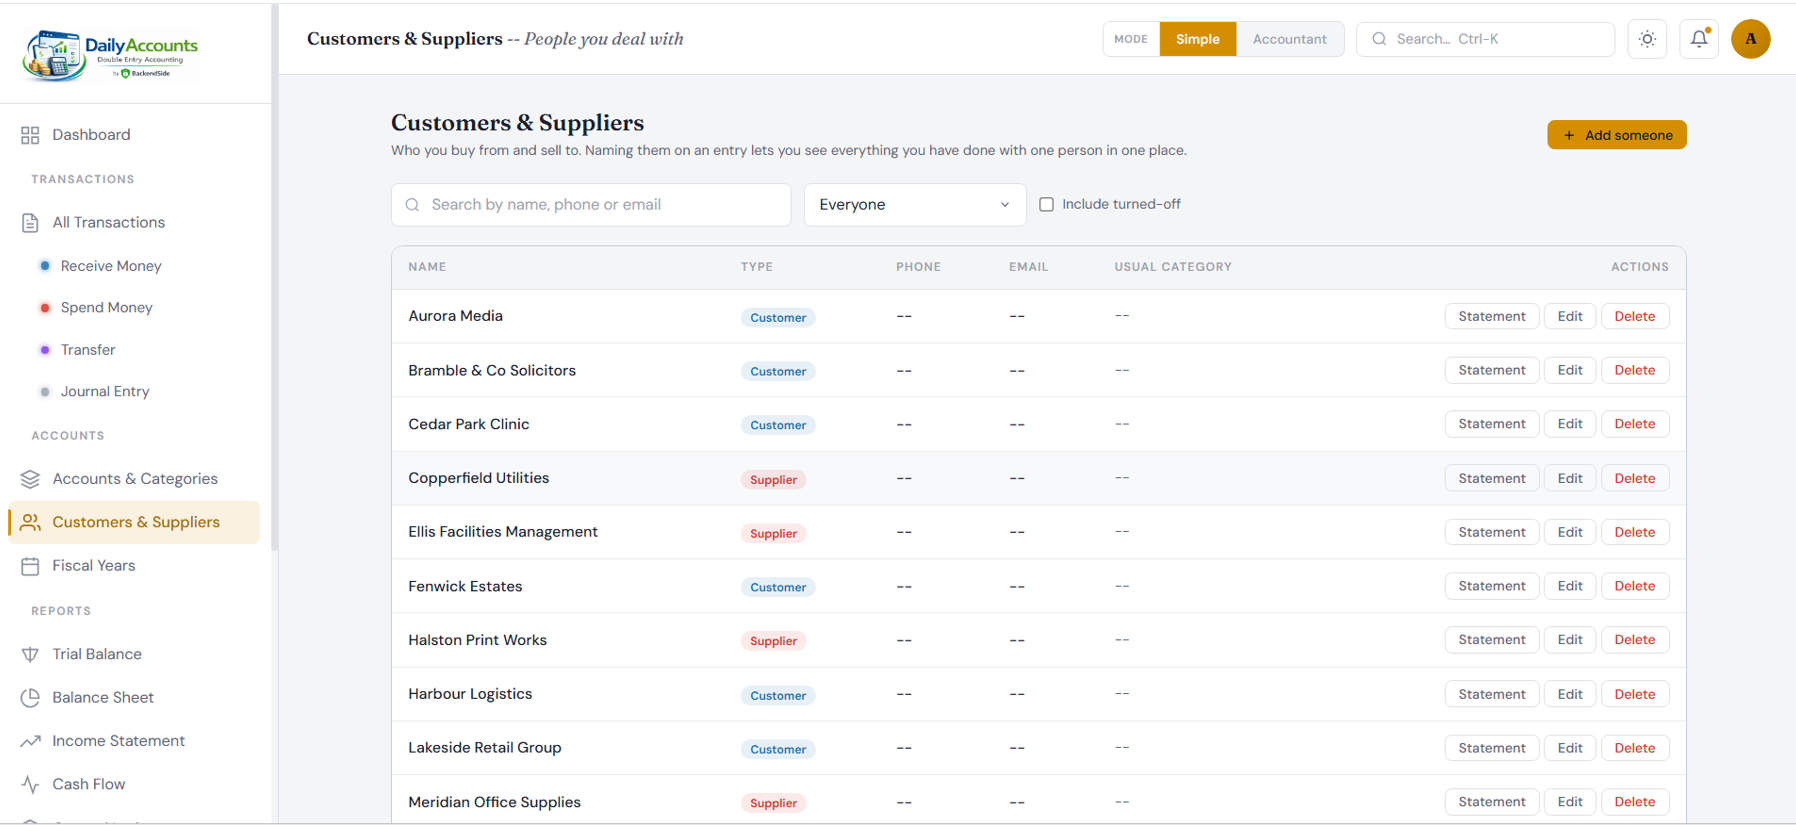Viewport: 1796px width, 825px height.
Task: Click the TYPE column header
Action: click(x=757, y=267)
